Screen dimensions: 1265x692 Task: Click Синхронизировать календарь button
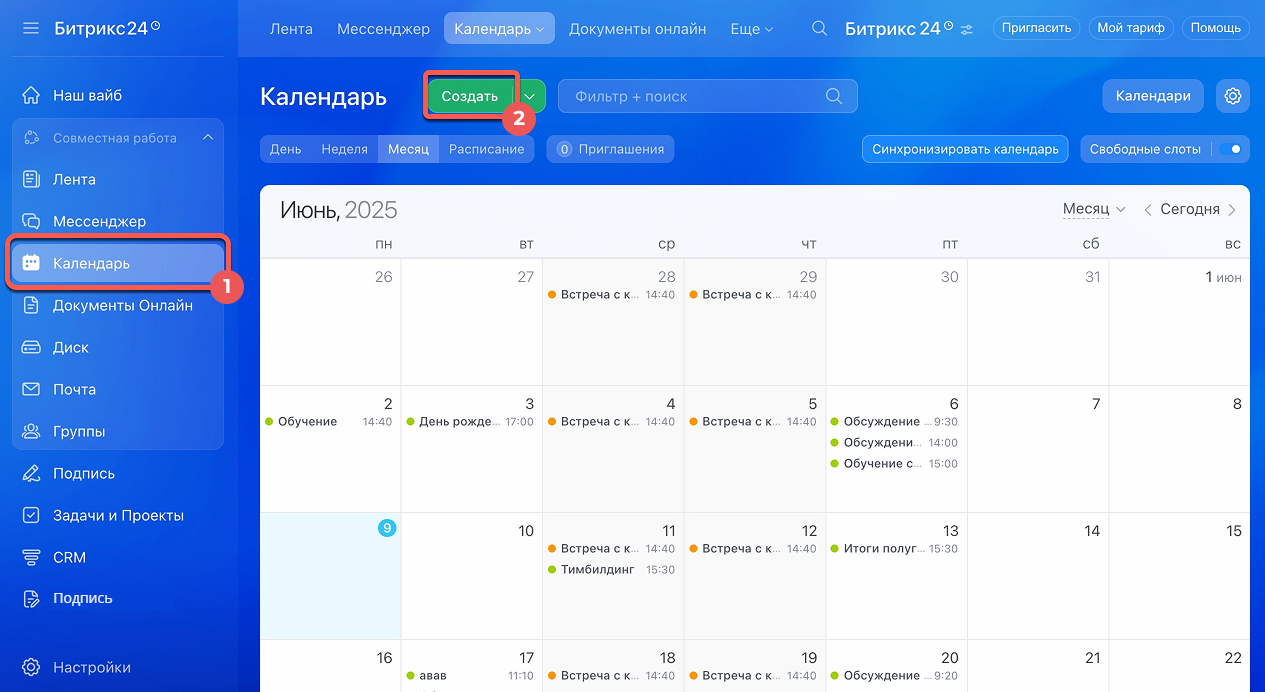(965, 149)
